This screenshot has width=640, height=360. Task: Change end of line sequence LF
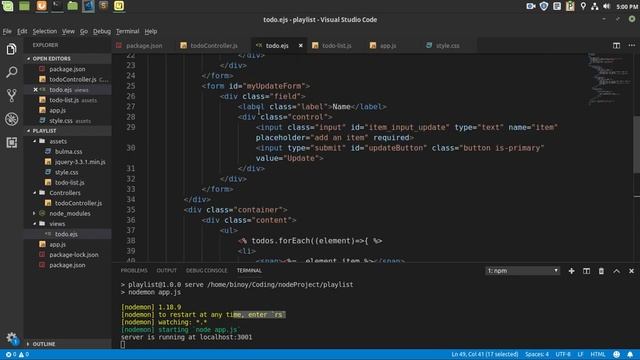pos(580,354)
